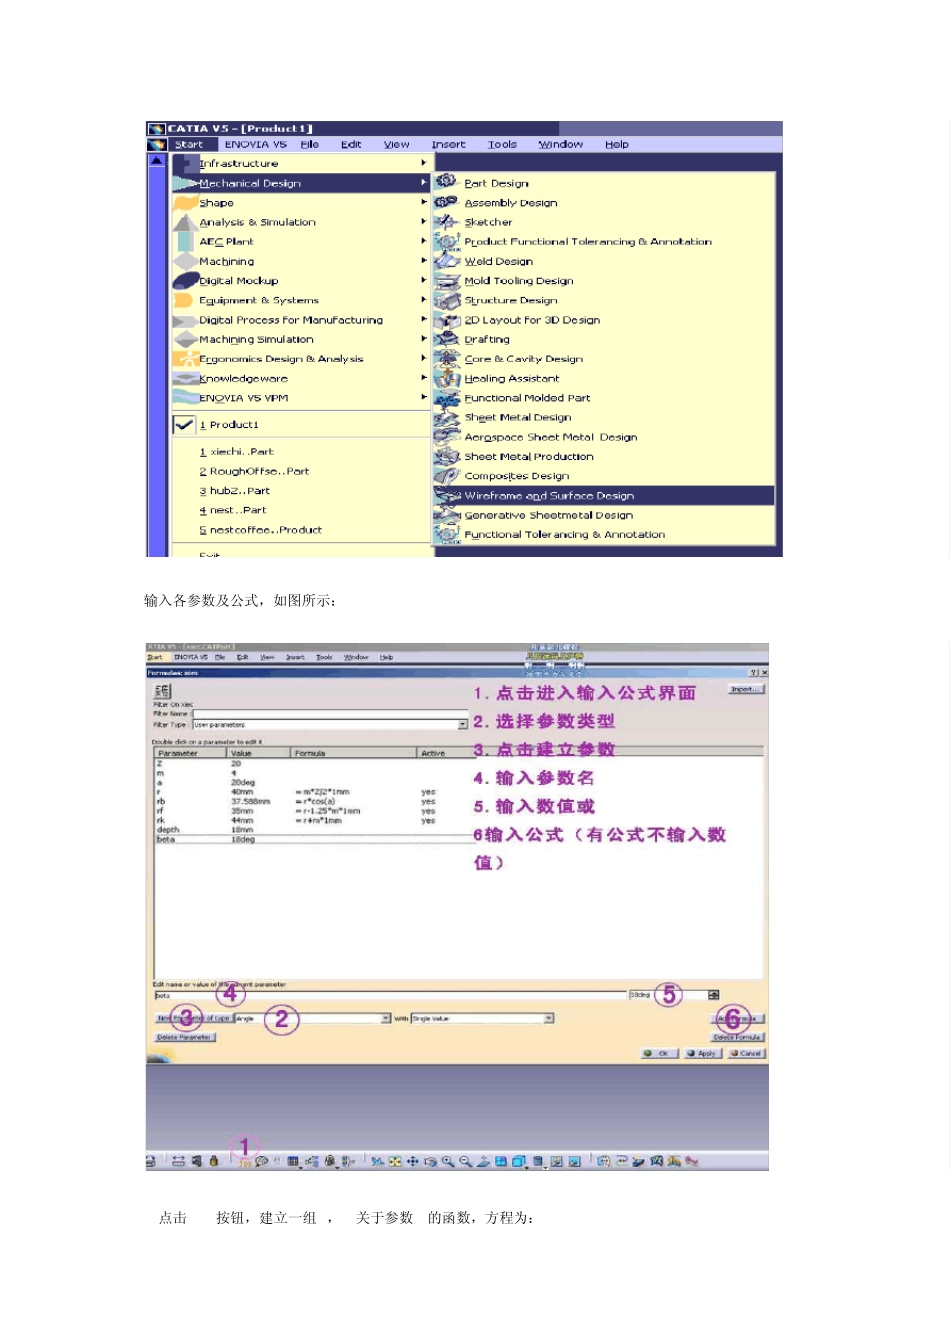This screenshot has width=950, height=1344.
Task: Click Sheet Metal Production icon
Action: [446, 455]
